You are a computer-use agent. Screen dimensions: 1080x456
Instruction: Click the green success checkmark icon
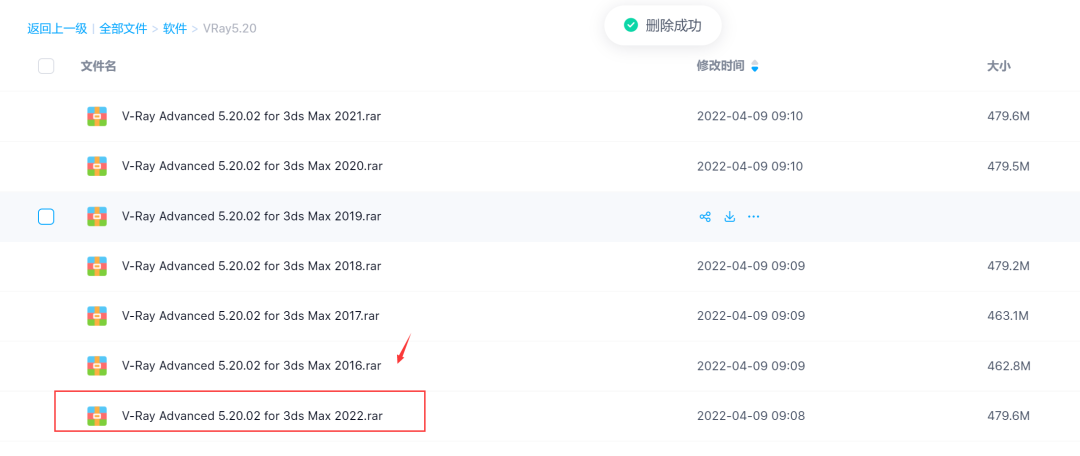pos(631,25)
